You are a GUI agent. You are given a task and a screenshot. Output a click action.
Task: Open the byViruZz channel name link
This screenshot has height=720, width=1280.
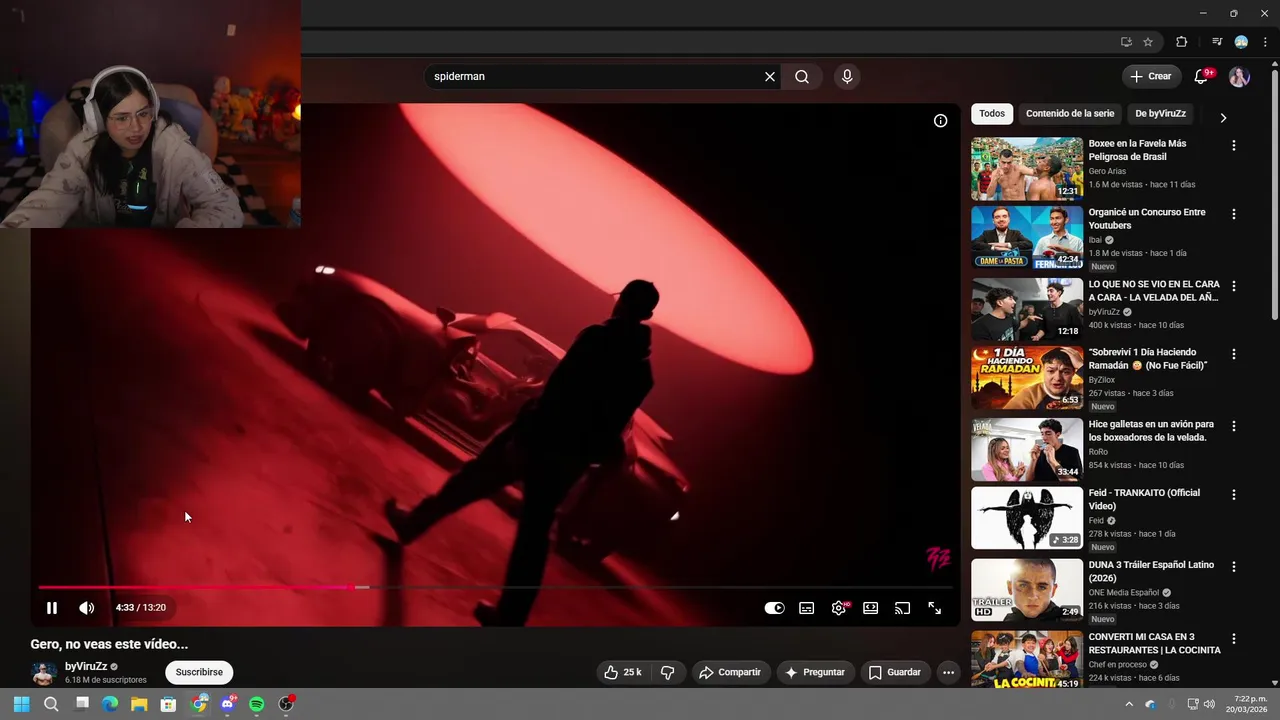tap(86, 666)
